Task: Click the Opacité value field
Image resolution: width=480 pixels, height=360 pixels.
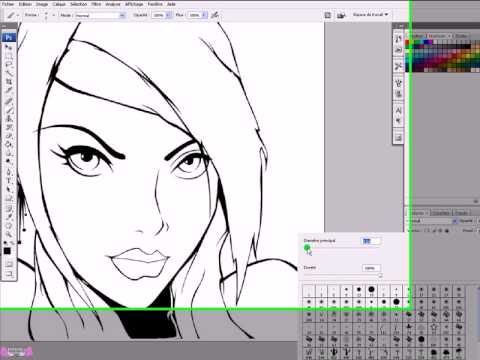Action: point(159,15)
